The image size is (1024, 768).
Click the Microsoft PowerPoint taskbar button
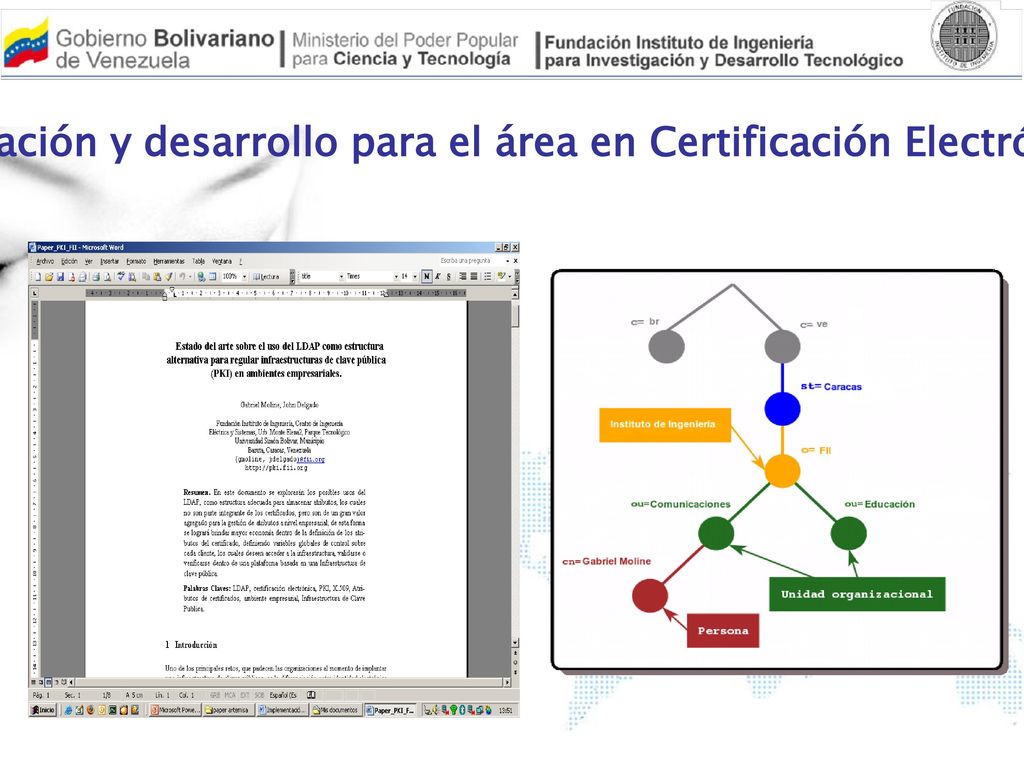[176, 710]
